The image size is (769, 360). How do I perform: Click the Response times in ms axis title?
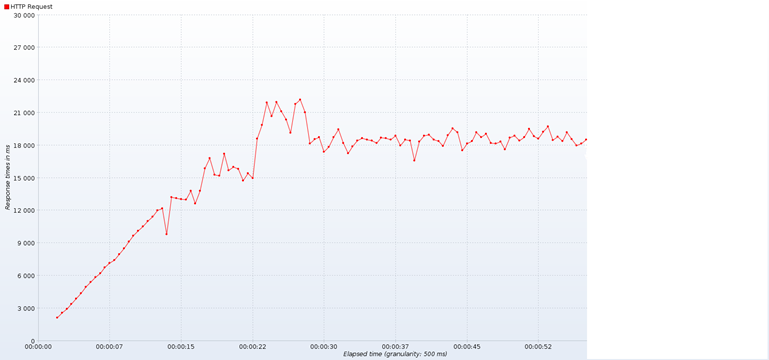point(7,178)
